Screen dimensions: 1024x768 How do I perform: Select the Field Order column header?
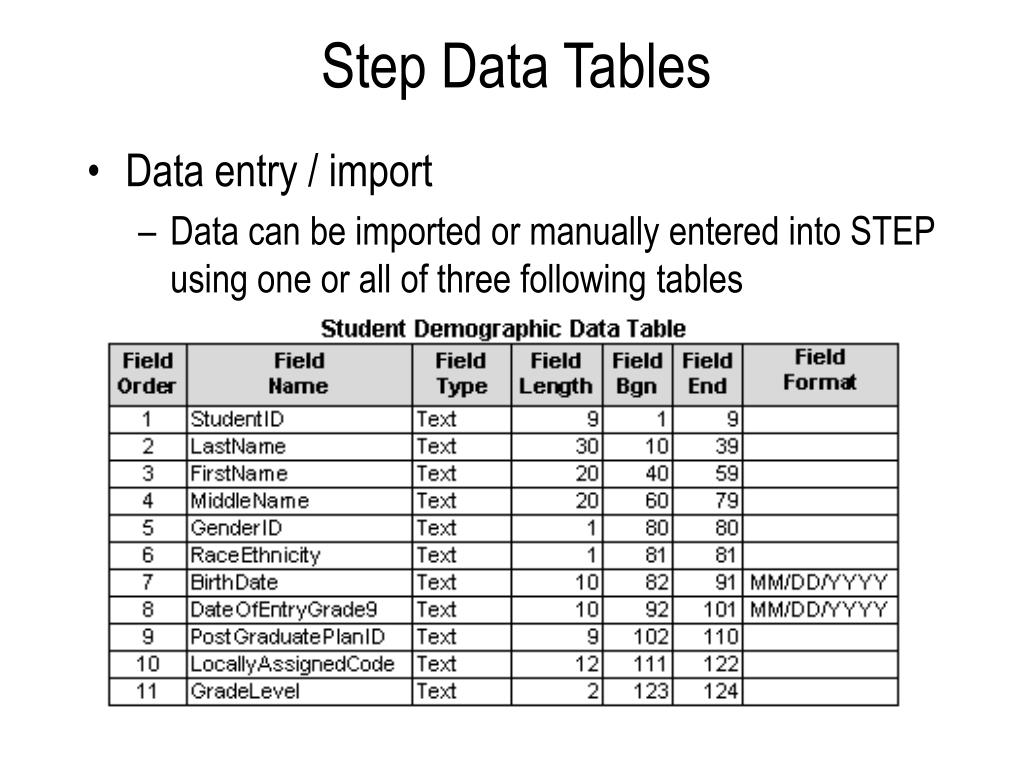tap(148, 374)
